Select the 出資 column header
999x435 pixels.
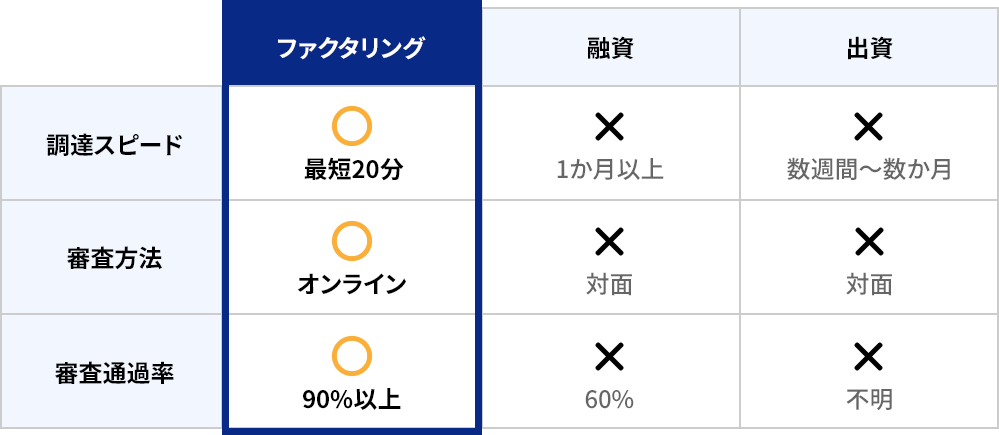point(868,48)
